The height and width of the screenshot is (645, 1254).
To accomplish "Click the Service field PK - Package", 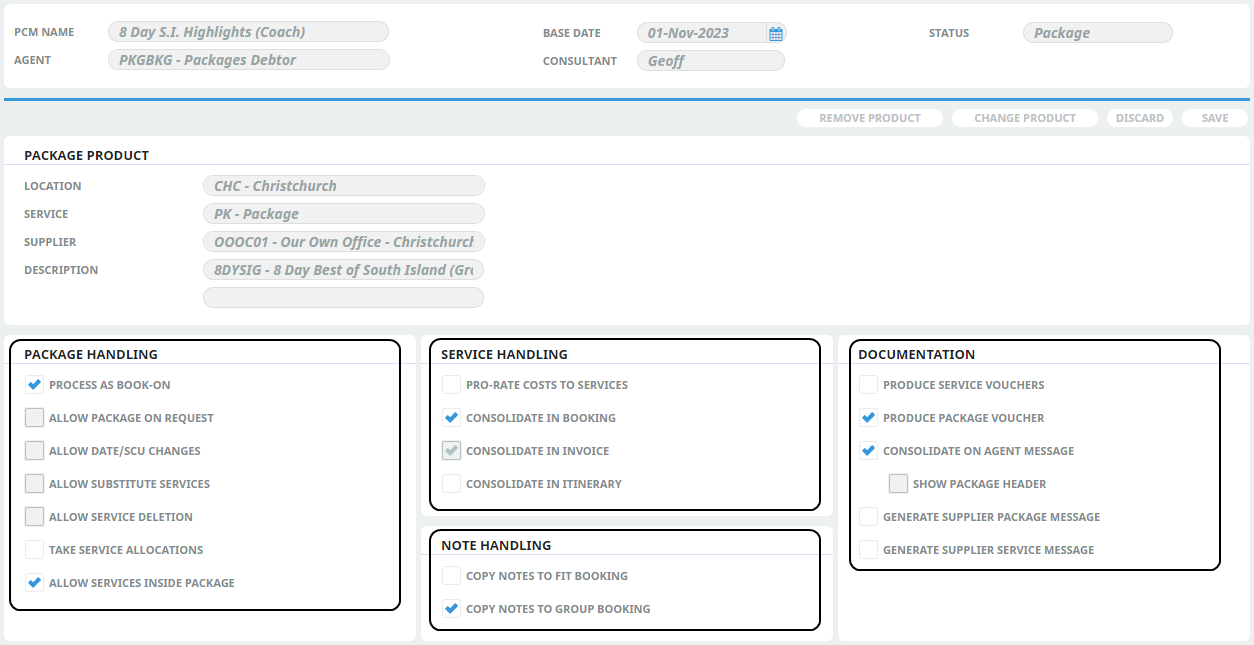I will point(344,214).
